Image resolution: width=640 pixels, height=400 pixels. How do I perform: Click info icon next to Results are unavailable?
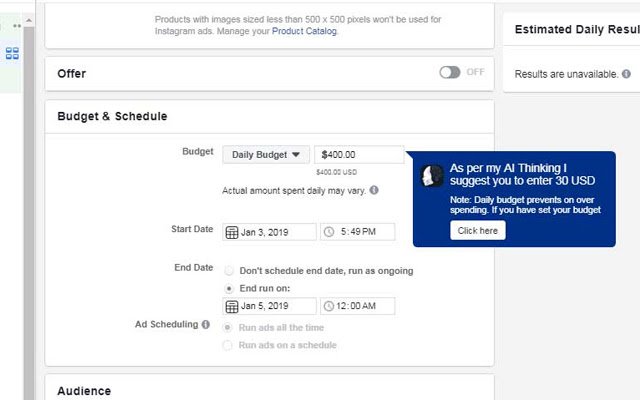[626, 74]
